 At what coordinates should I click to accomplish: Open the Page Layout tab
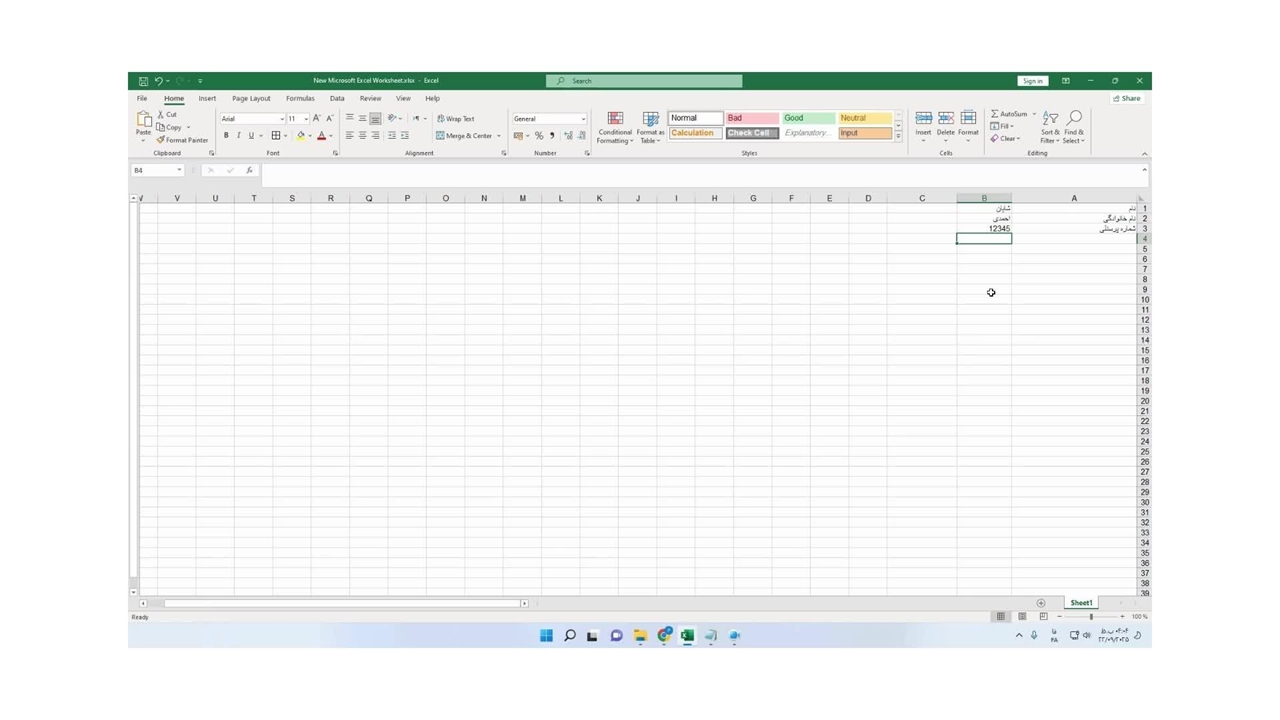[251, 99]
